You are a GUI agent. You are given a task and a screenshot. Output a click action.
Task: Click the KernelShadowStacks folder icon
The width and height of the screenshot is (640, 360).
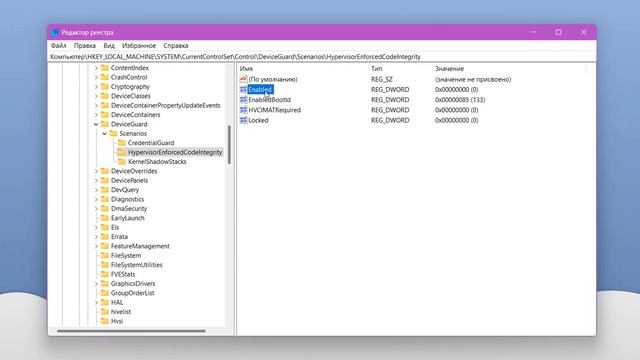click(x=122, y=162)
